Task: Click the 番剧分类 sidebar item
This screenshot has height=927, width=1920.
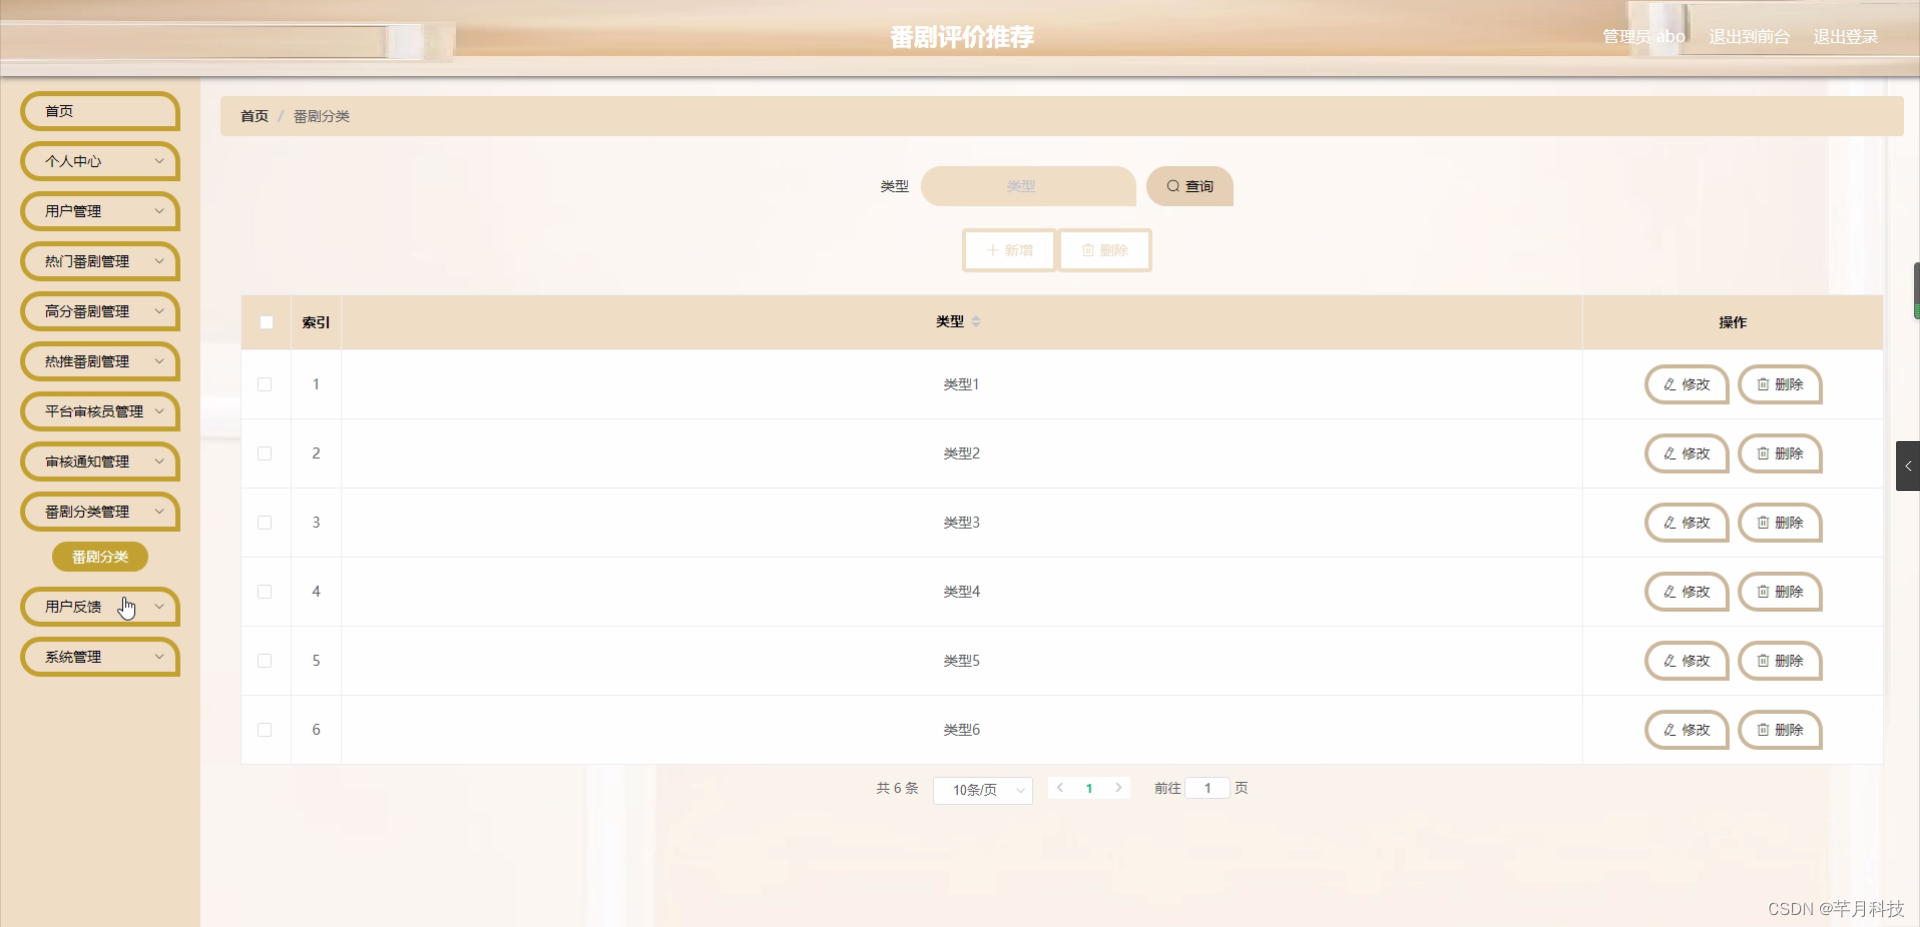Action: 99,557
